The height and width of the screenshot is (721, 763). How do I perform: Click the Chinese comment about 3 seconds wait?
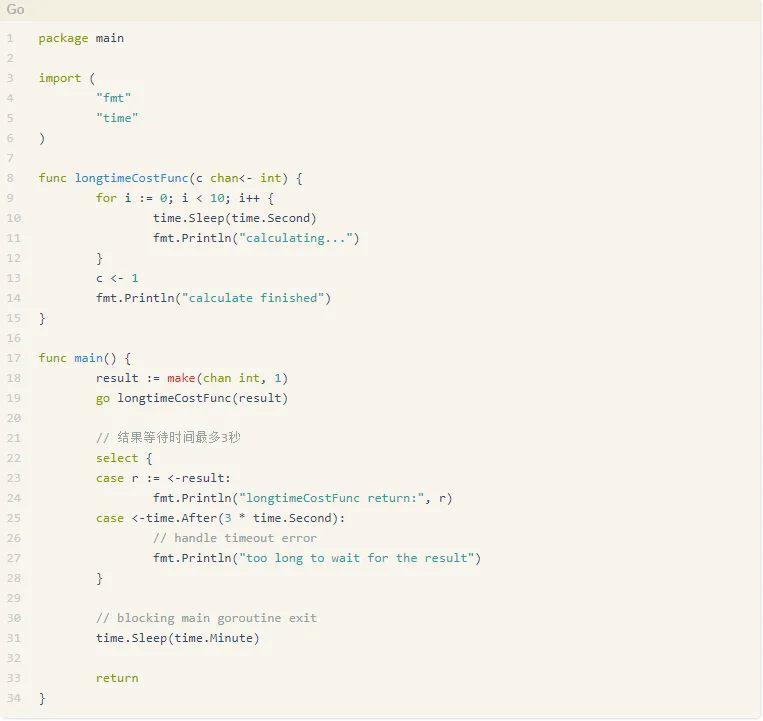click(x=168, y=437)
